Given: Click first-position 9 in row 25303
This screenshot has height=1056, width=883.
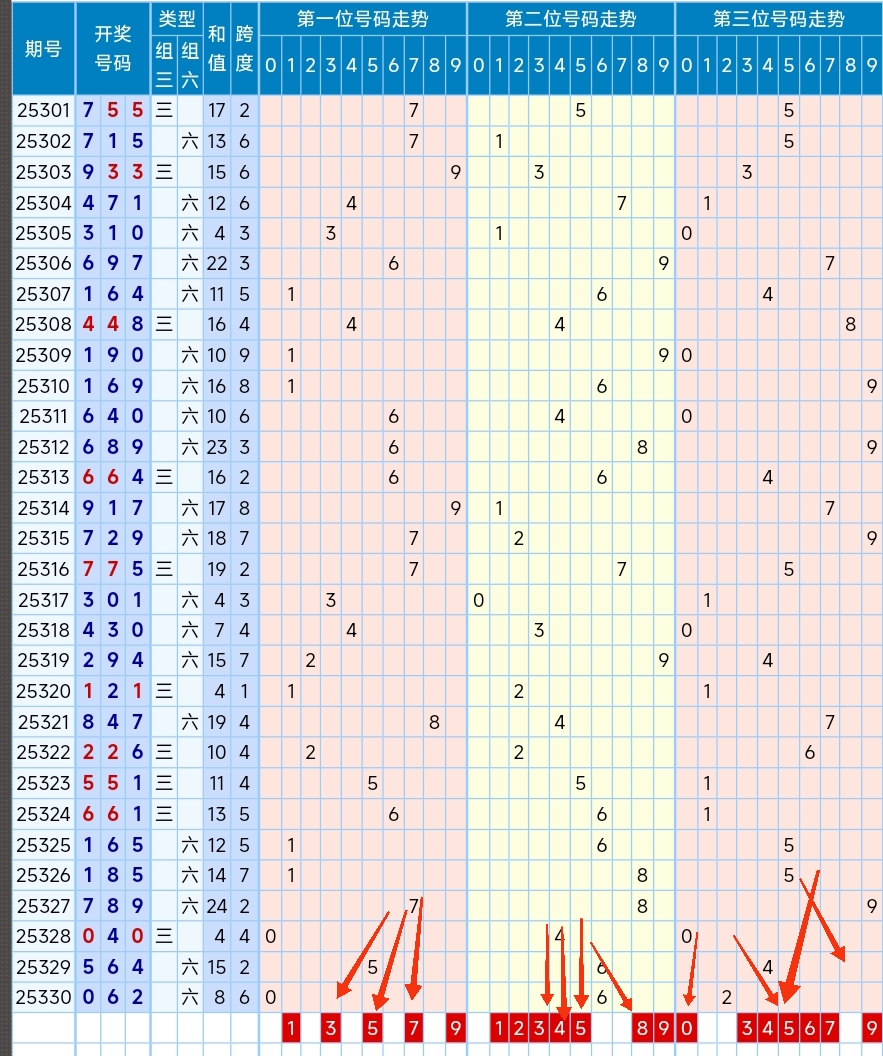Looking at the screenshot, I should click(x=456, y=172).
